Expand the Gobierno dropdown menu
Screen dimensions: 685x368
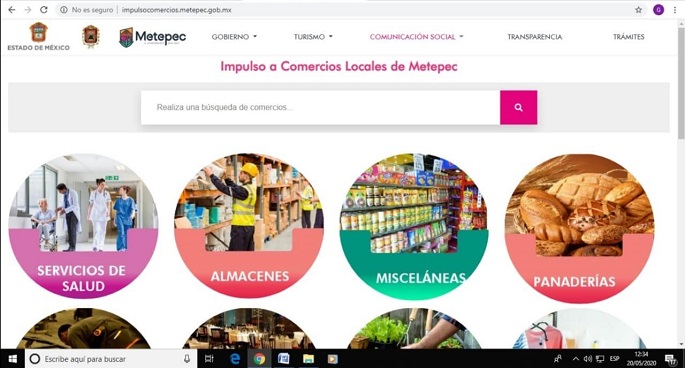click(234, 37)
